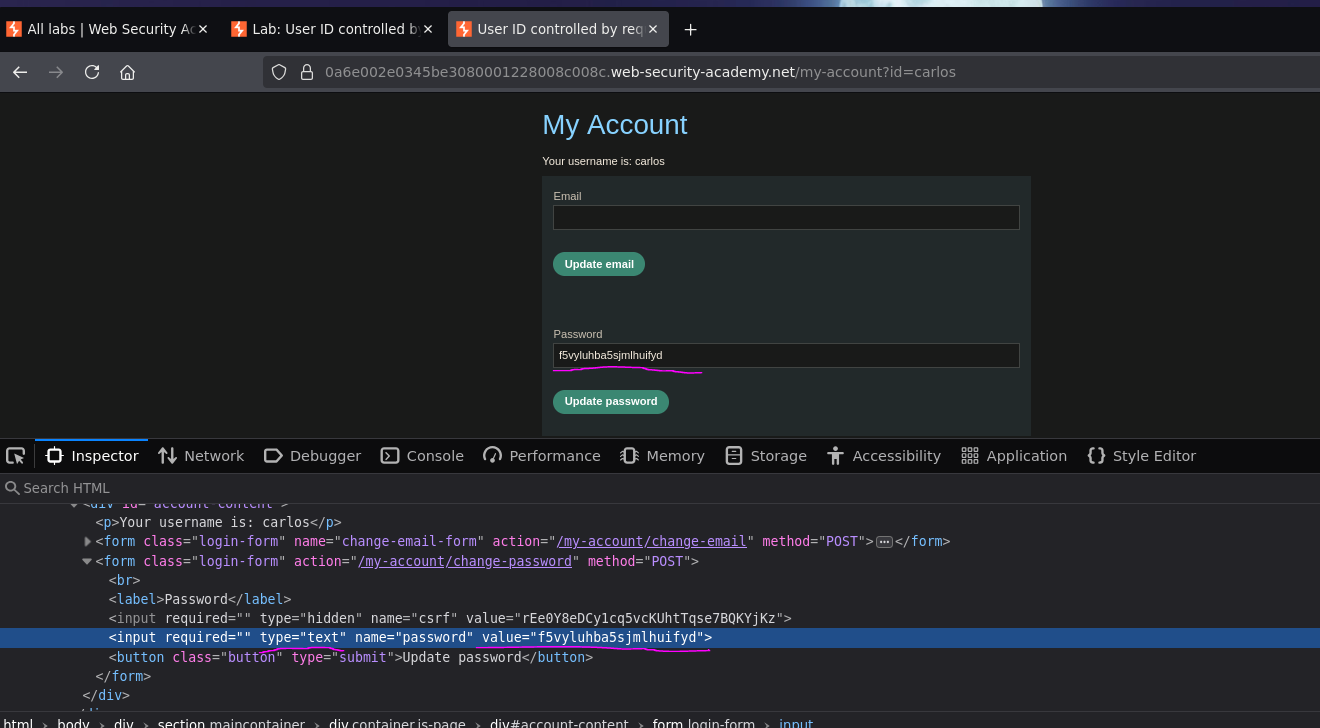The width and height of the screenshot is (1320, 728).
Task: Select the Update password button markup row
Action: pyautogui.click(x=660, y=657)
